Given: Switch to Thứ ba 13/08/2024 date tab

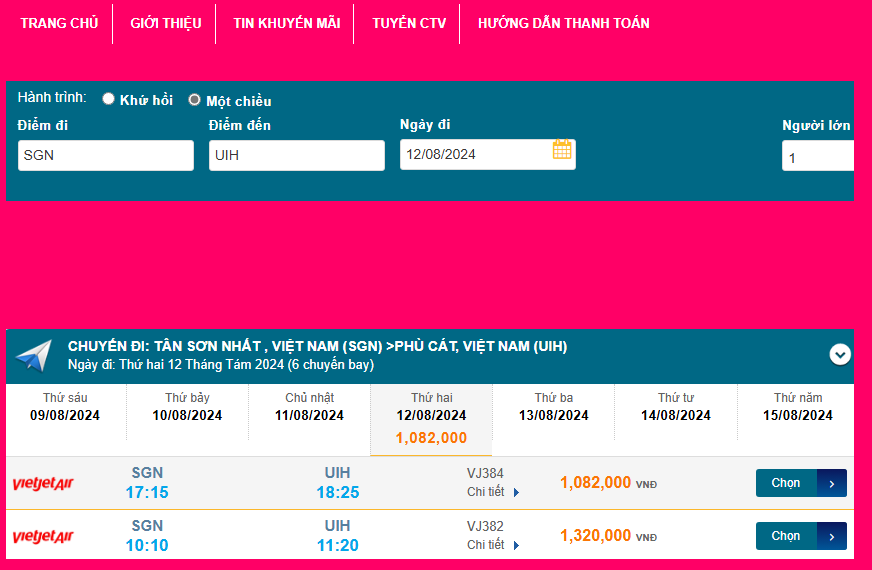Looking at the screenshot, I should (553, 408).
